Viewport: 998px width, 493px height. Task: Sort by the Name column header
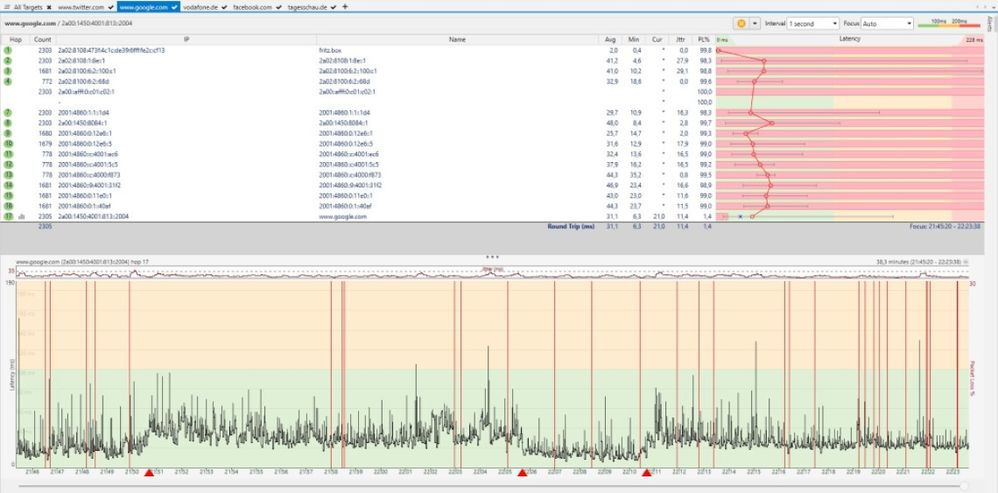point(457,39)
